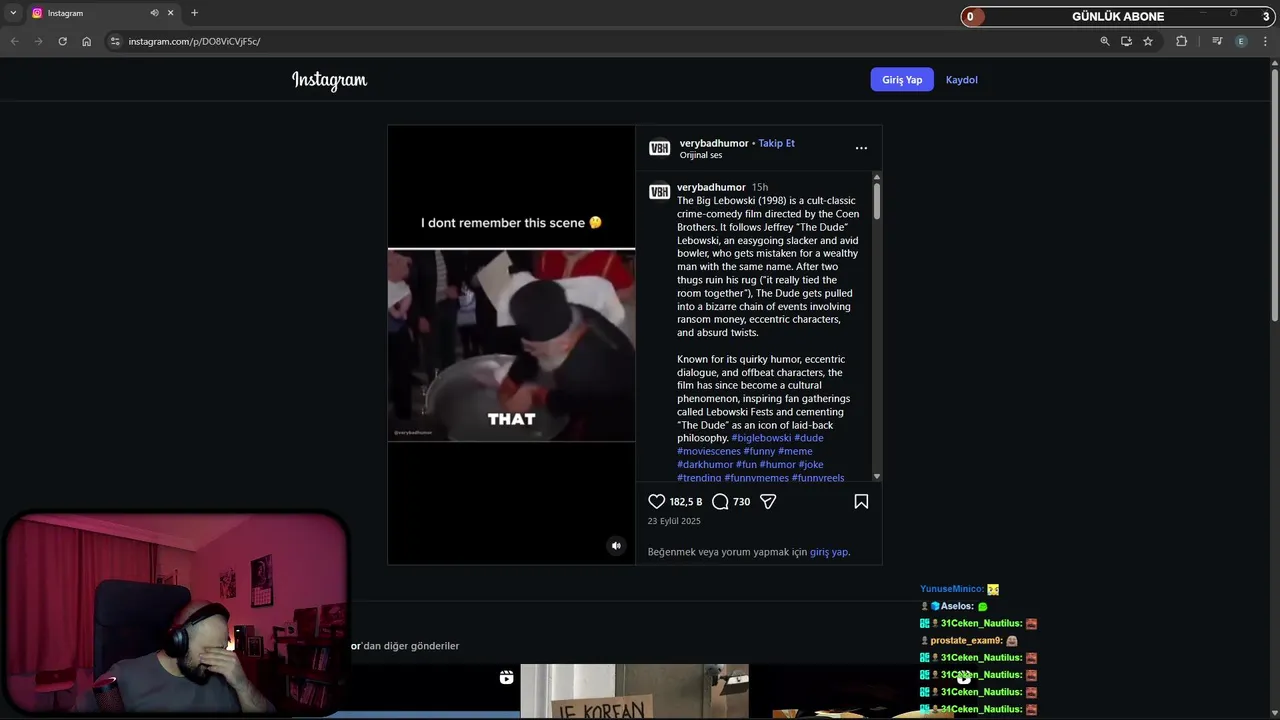Go back with browser back arrow

click(x=14, y=41)
